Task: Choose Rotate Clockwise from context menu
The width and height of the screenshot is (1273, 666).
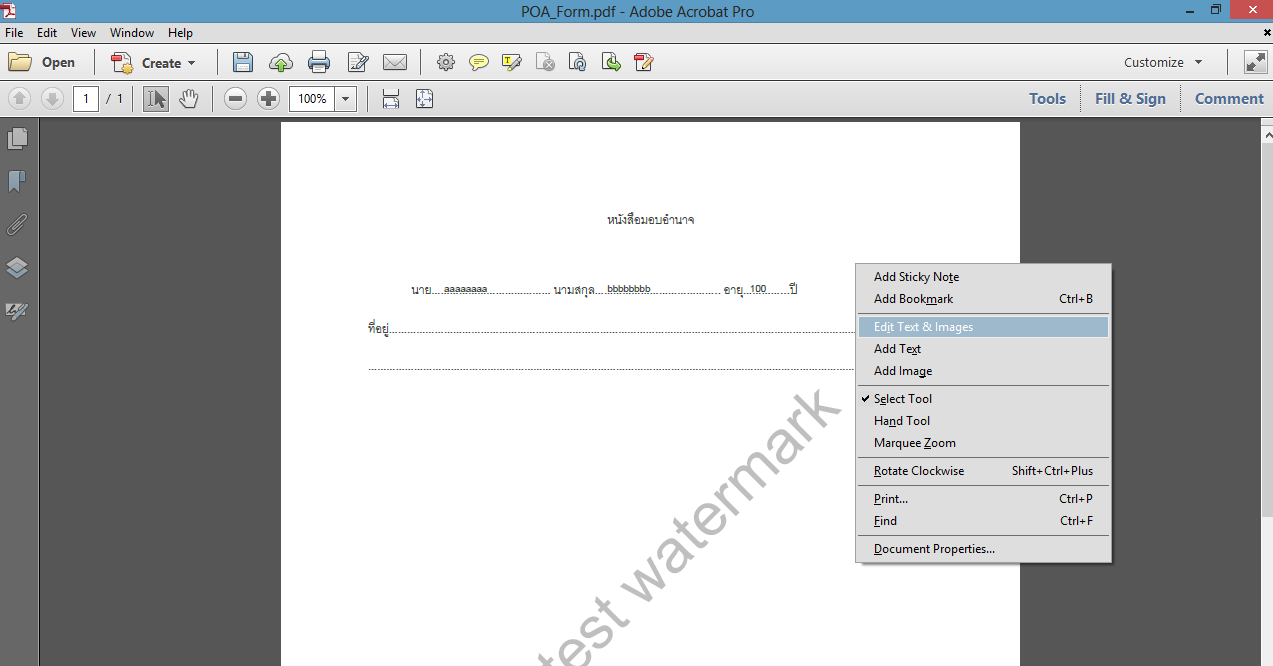Action: (983, 471)
